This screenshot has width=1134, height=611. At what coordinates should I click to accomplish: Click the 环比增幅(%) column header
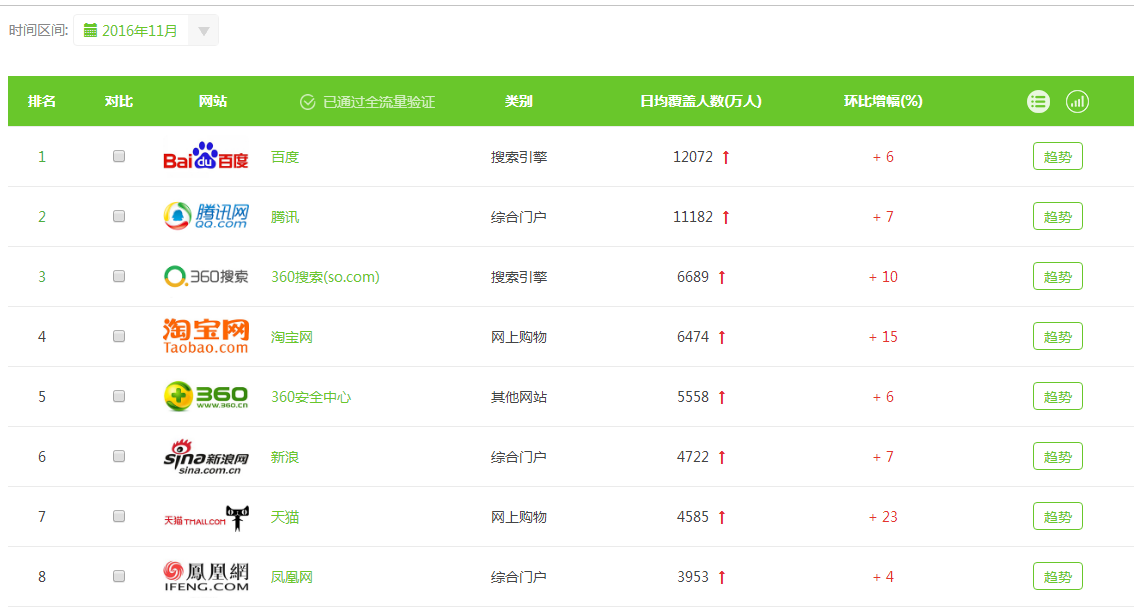pos(883,101)
